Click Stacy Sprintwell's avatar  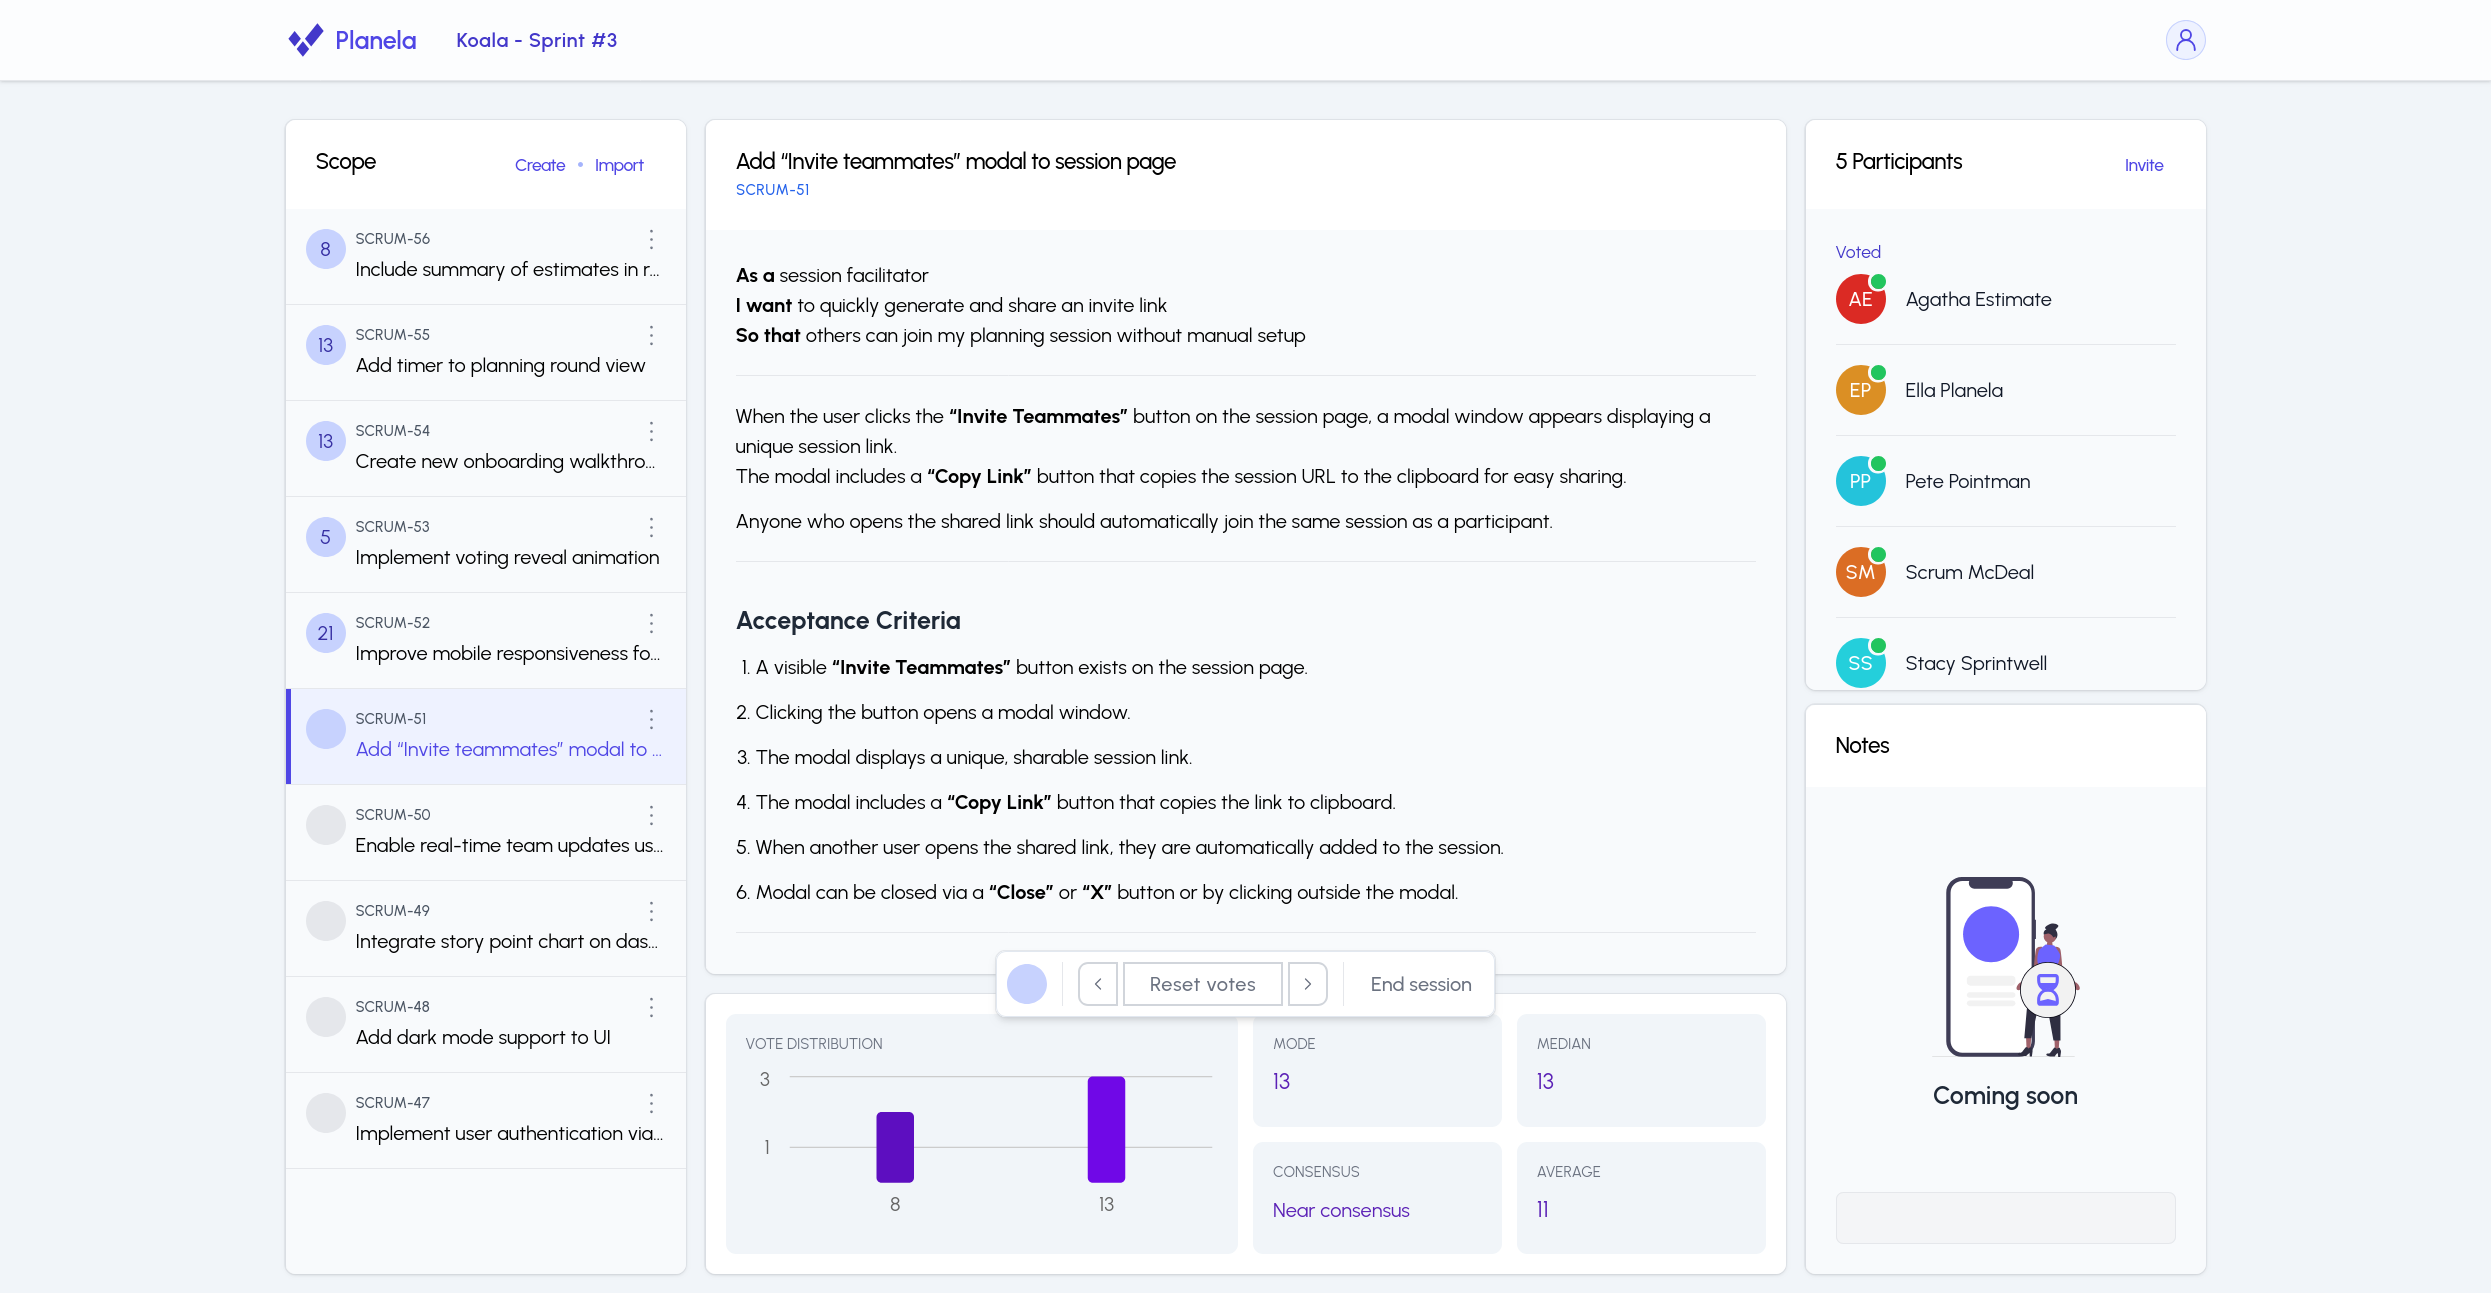[1860, 662]
